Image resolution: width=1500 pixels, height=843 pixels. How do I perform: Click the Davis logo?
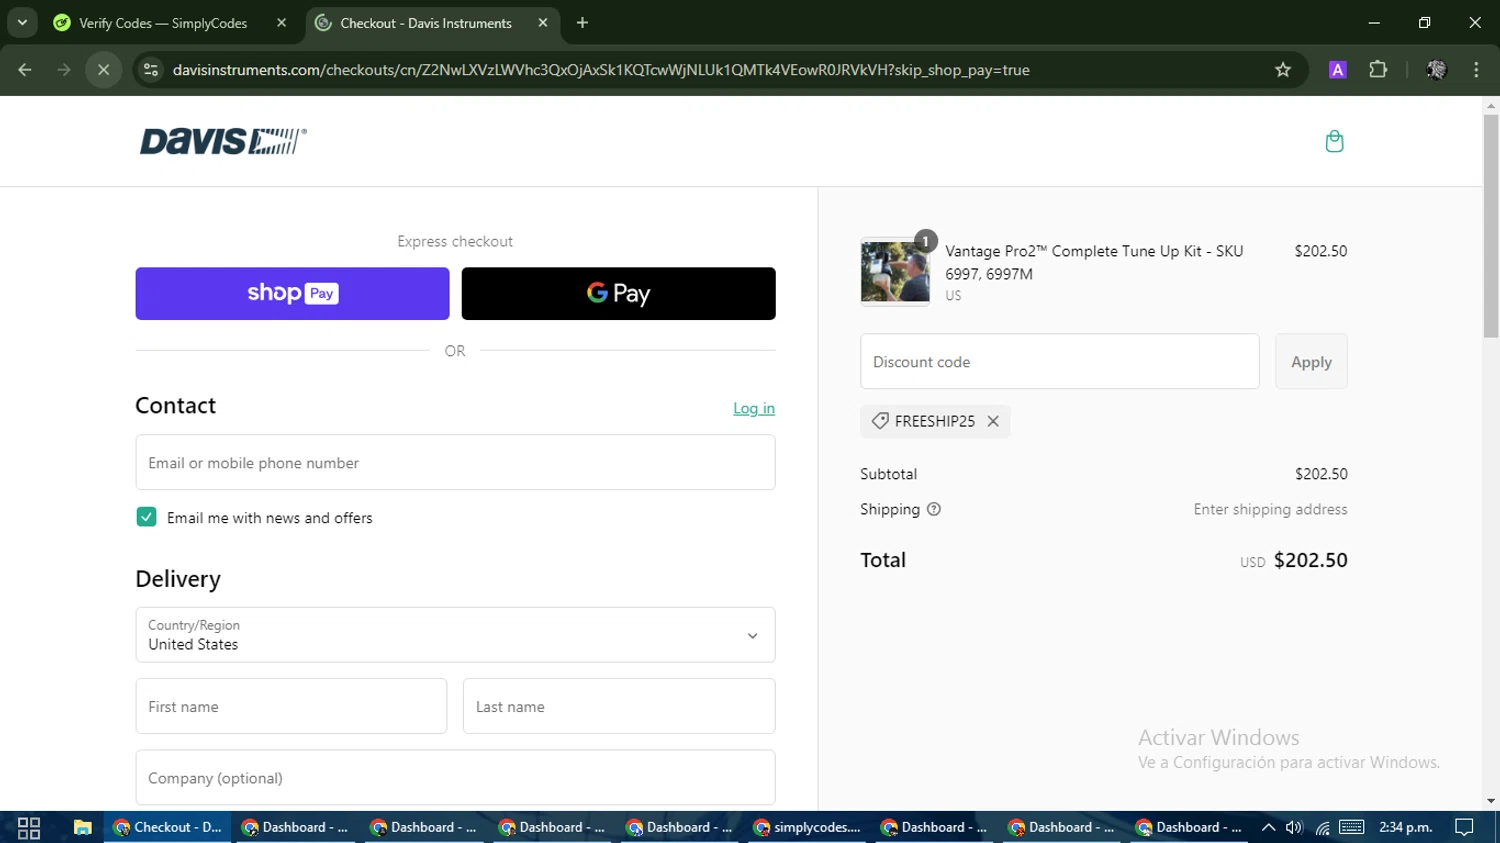(x=223, y=141)
